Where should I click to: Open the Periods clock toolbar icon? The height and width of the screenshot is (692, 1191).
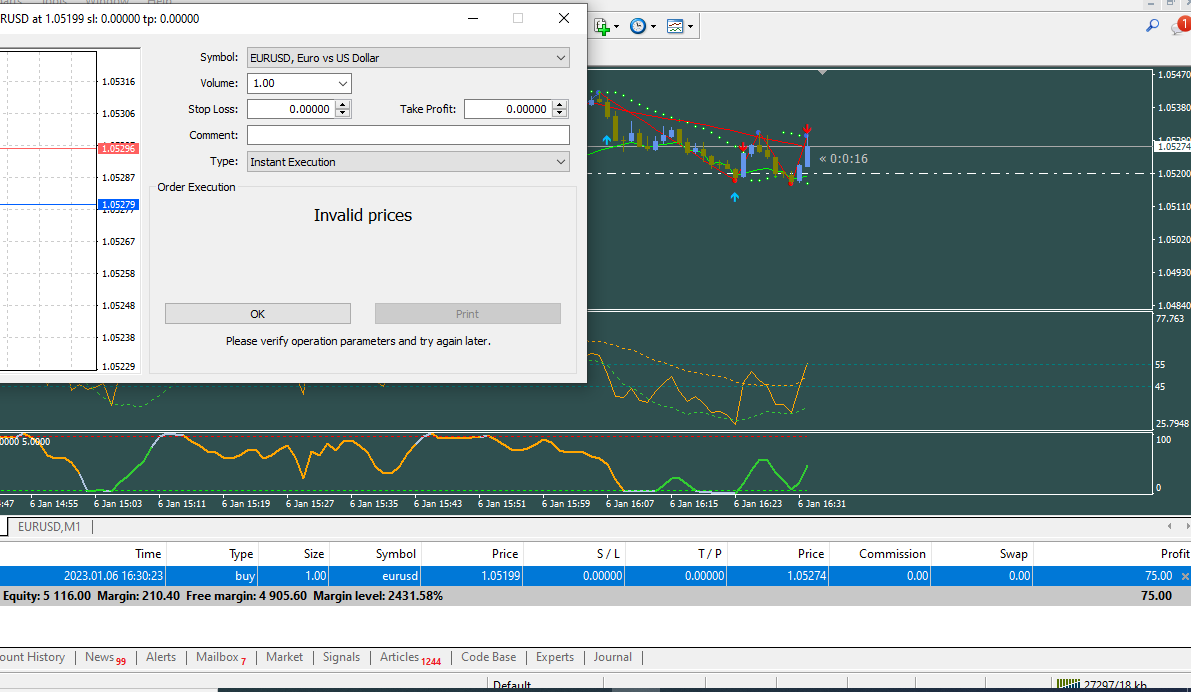[x=638, y=27]
